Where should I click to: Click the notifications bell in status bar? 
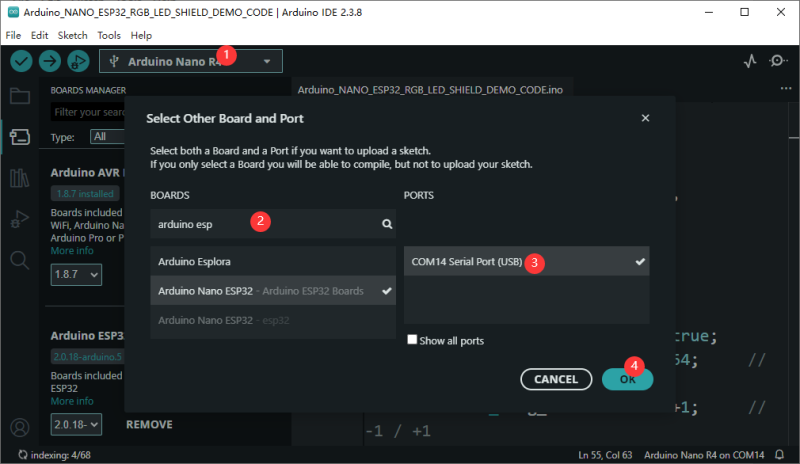[x=780, y=454]
